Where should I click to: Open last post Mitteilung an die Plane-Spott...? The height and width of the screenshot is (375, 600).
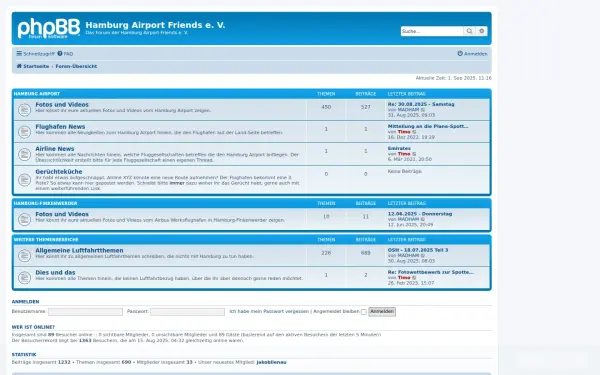coord(428,126)
